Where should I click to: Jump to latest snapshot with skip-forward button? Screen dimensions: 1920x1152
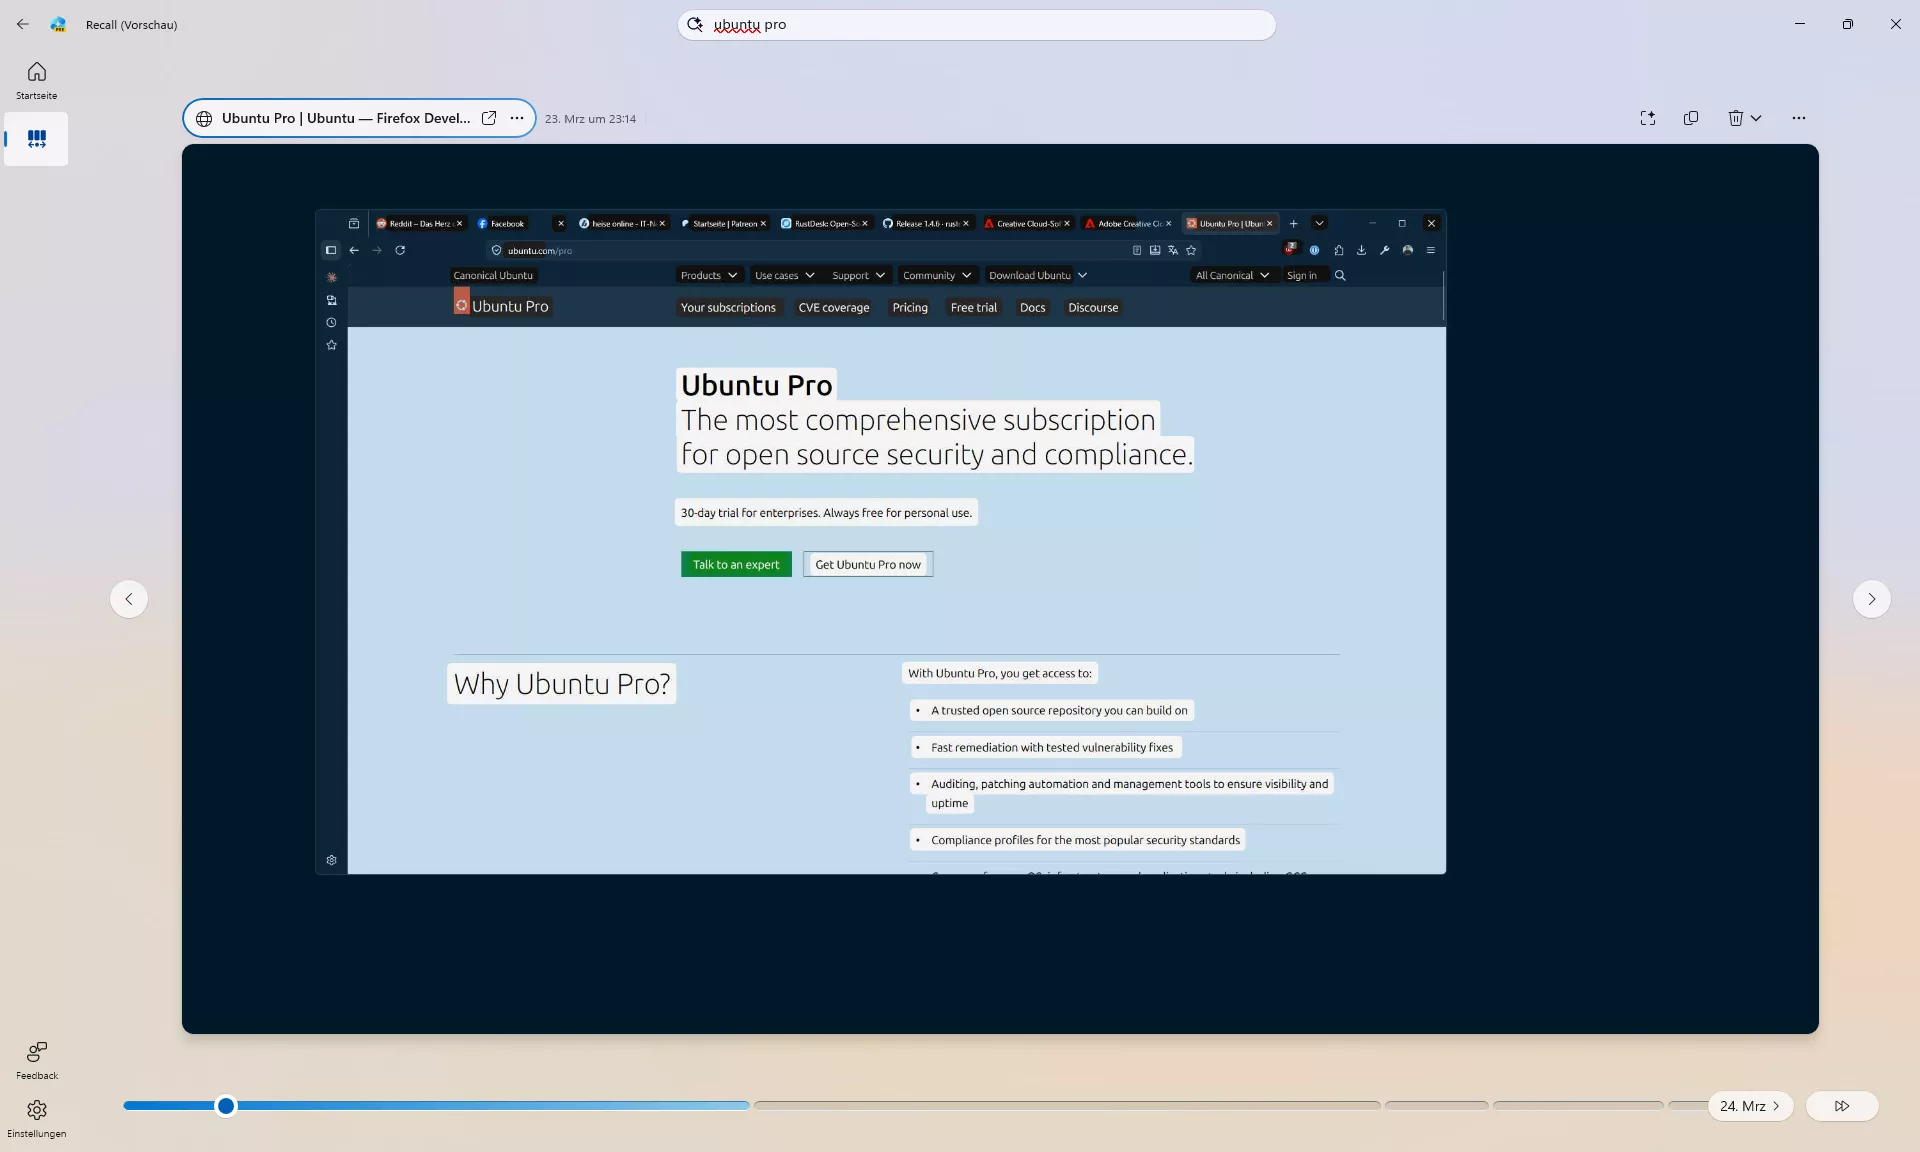(1842, 1106)
